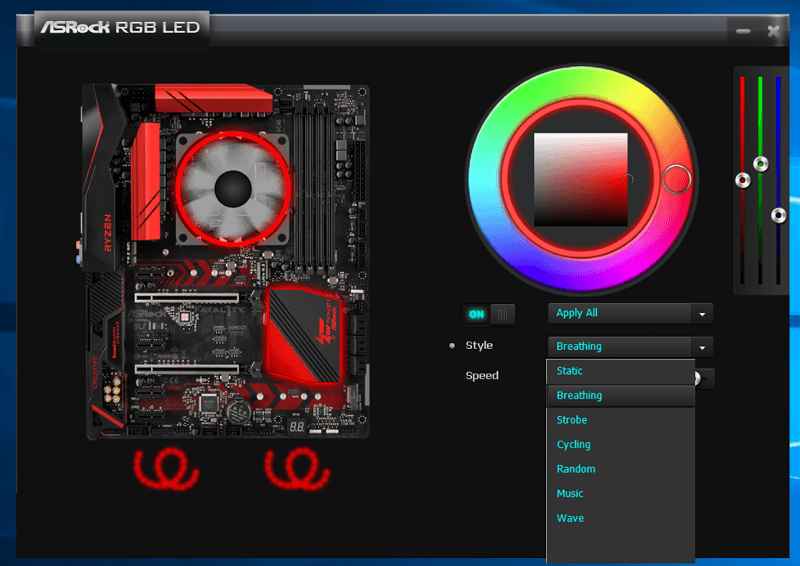Click the hue ring selector circle
Viewport: 800px width, 566px height.
pyautogui.click(x=677, y=179)
